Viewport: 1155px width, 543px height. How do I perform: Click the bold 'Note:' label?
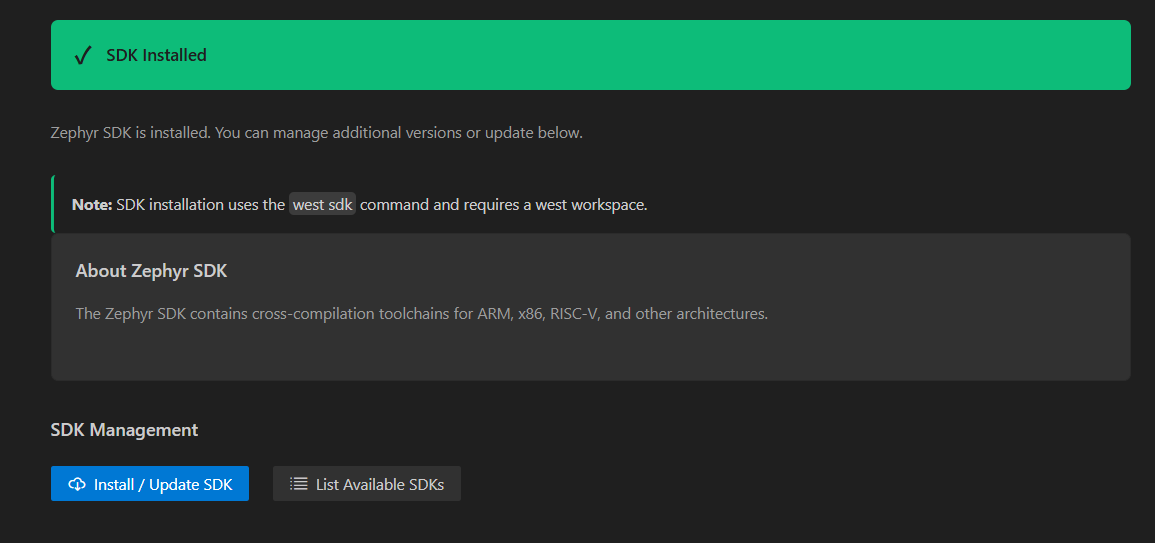(92, 205)
